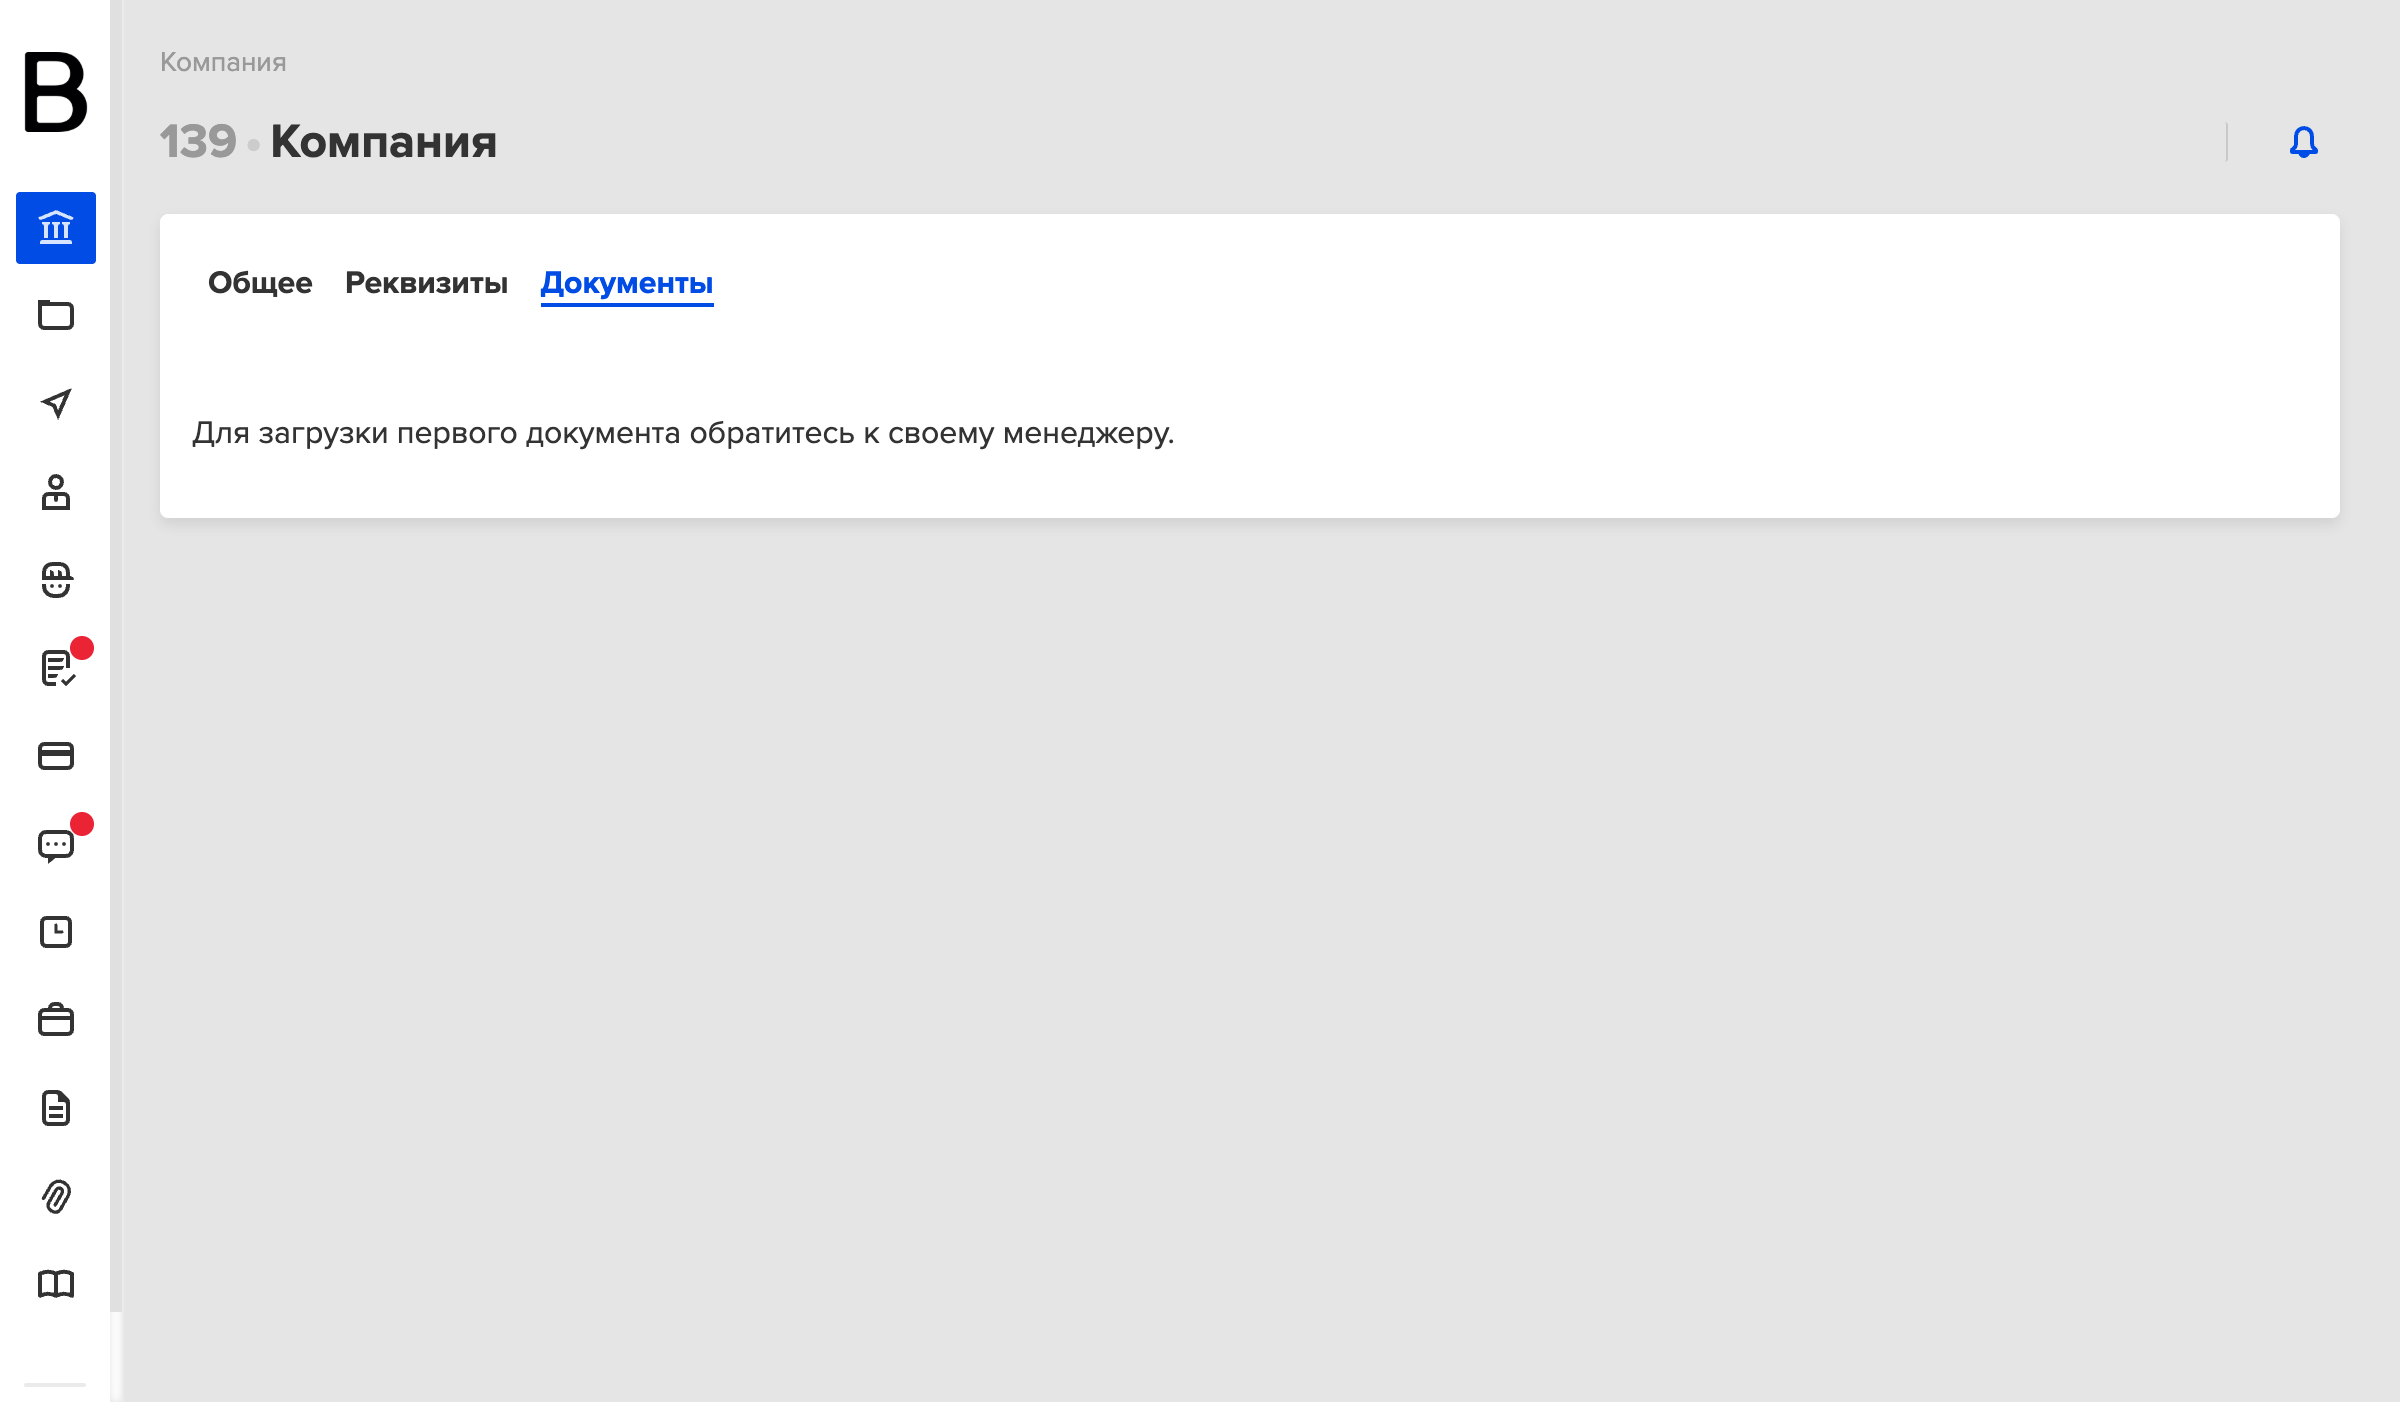Screen dimensions: 2400x1402
Task: Click the 139 Компания page heading
Action: (x=328, y=141)
